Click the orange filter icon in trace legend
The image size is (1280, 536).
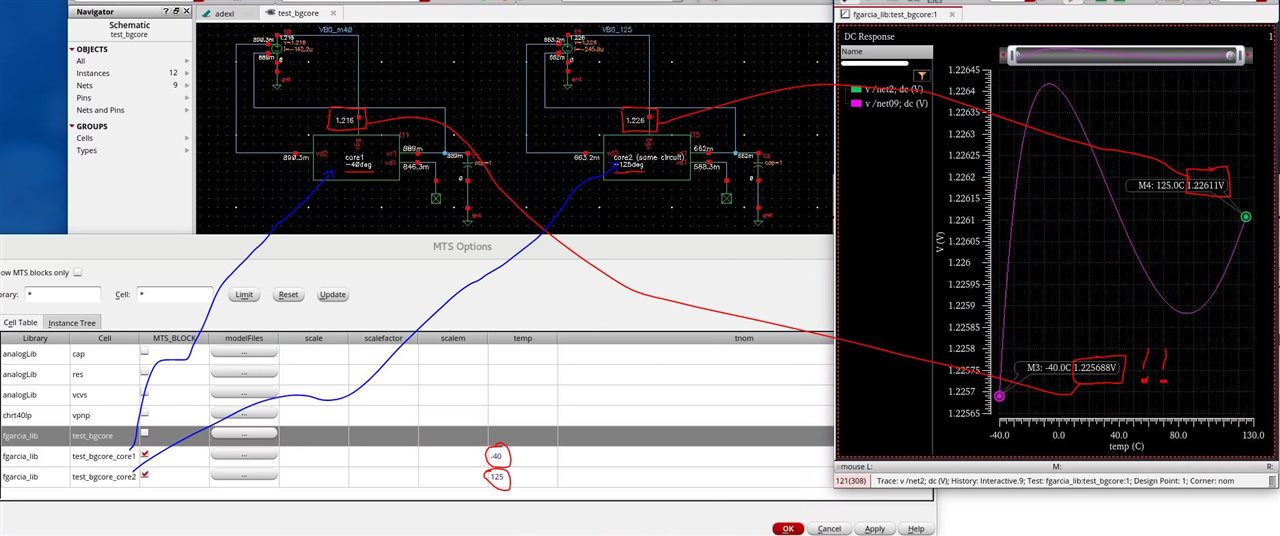[922, 75]
